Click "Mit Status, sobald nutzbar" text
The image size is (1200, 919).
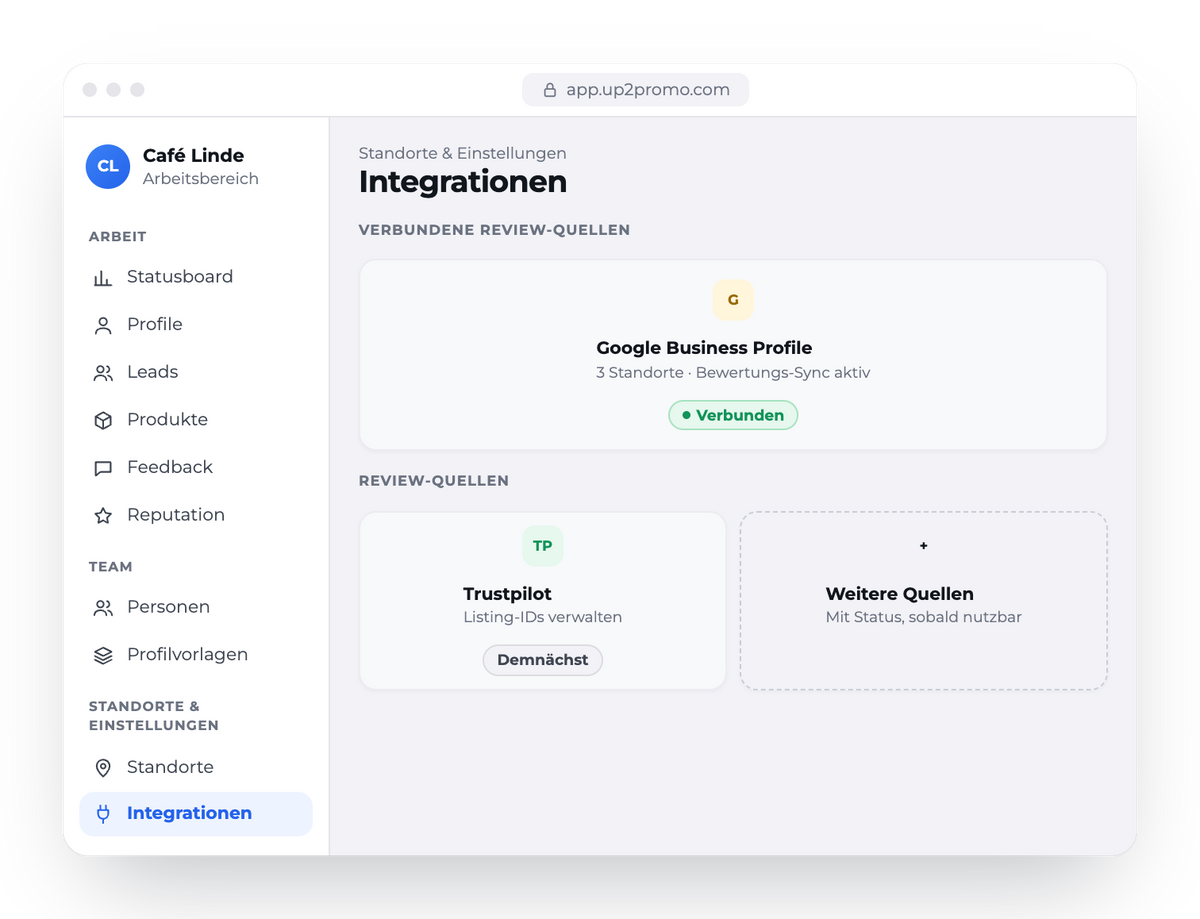(x=924, y=618)
